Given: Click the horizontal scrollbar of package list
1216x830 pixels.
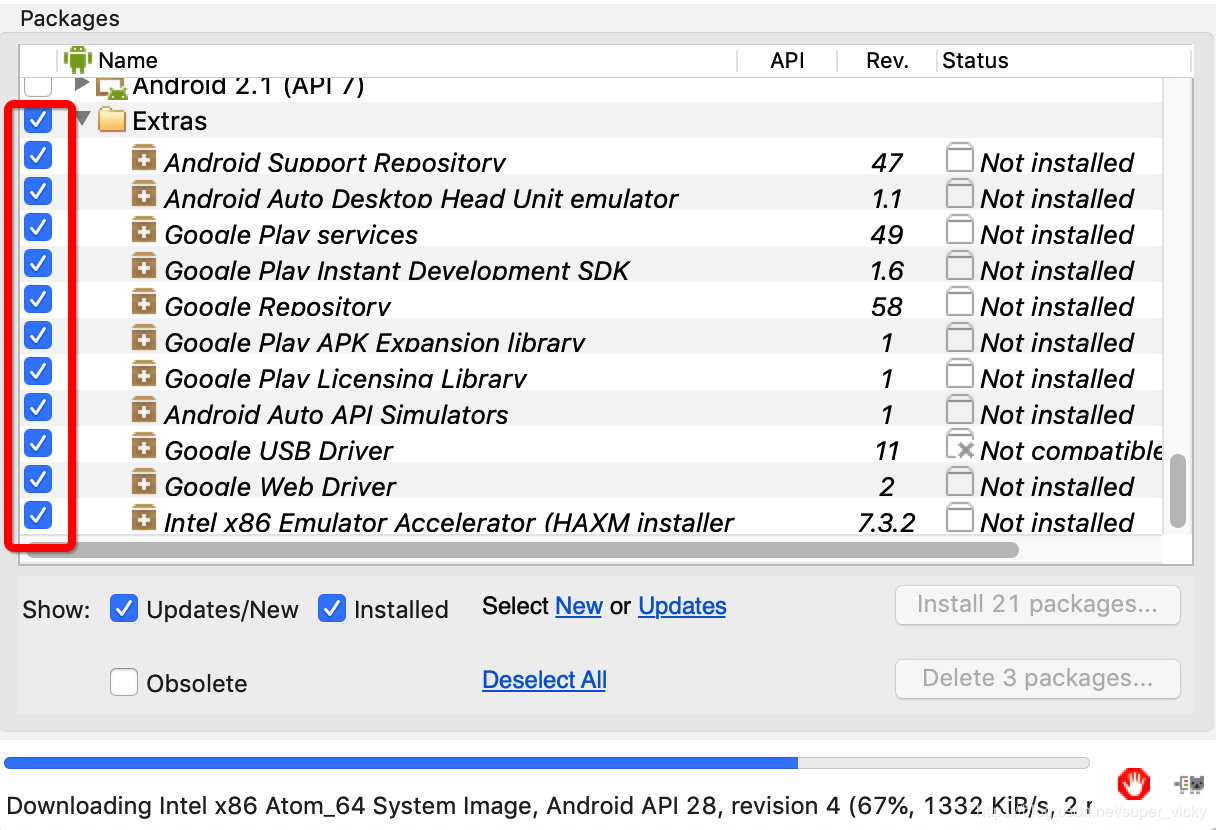Looking at the screenshot, I should click(520, 550).
